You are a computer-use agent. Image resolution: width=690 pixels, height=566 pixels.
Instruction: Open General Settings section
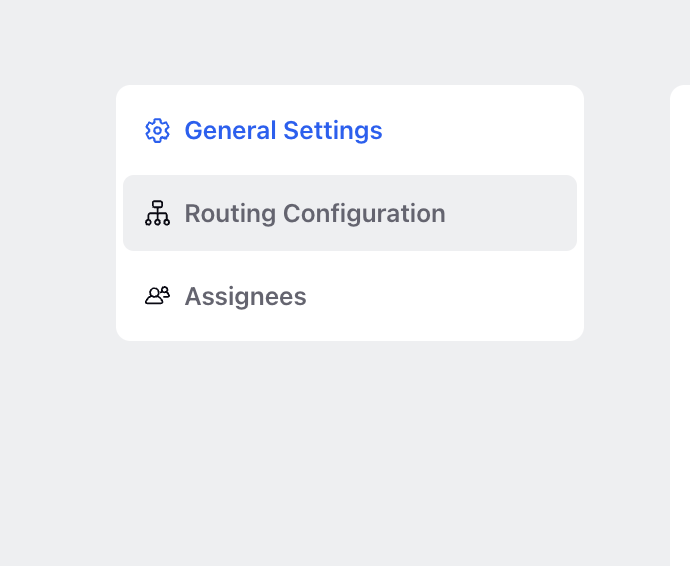pos(350,130)
